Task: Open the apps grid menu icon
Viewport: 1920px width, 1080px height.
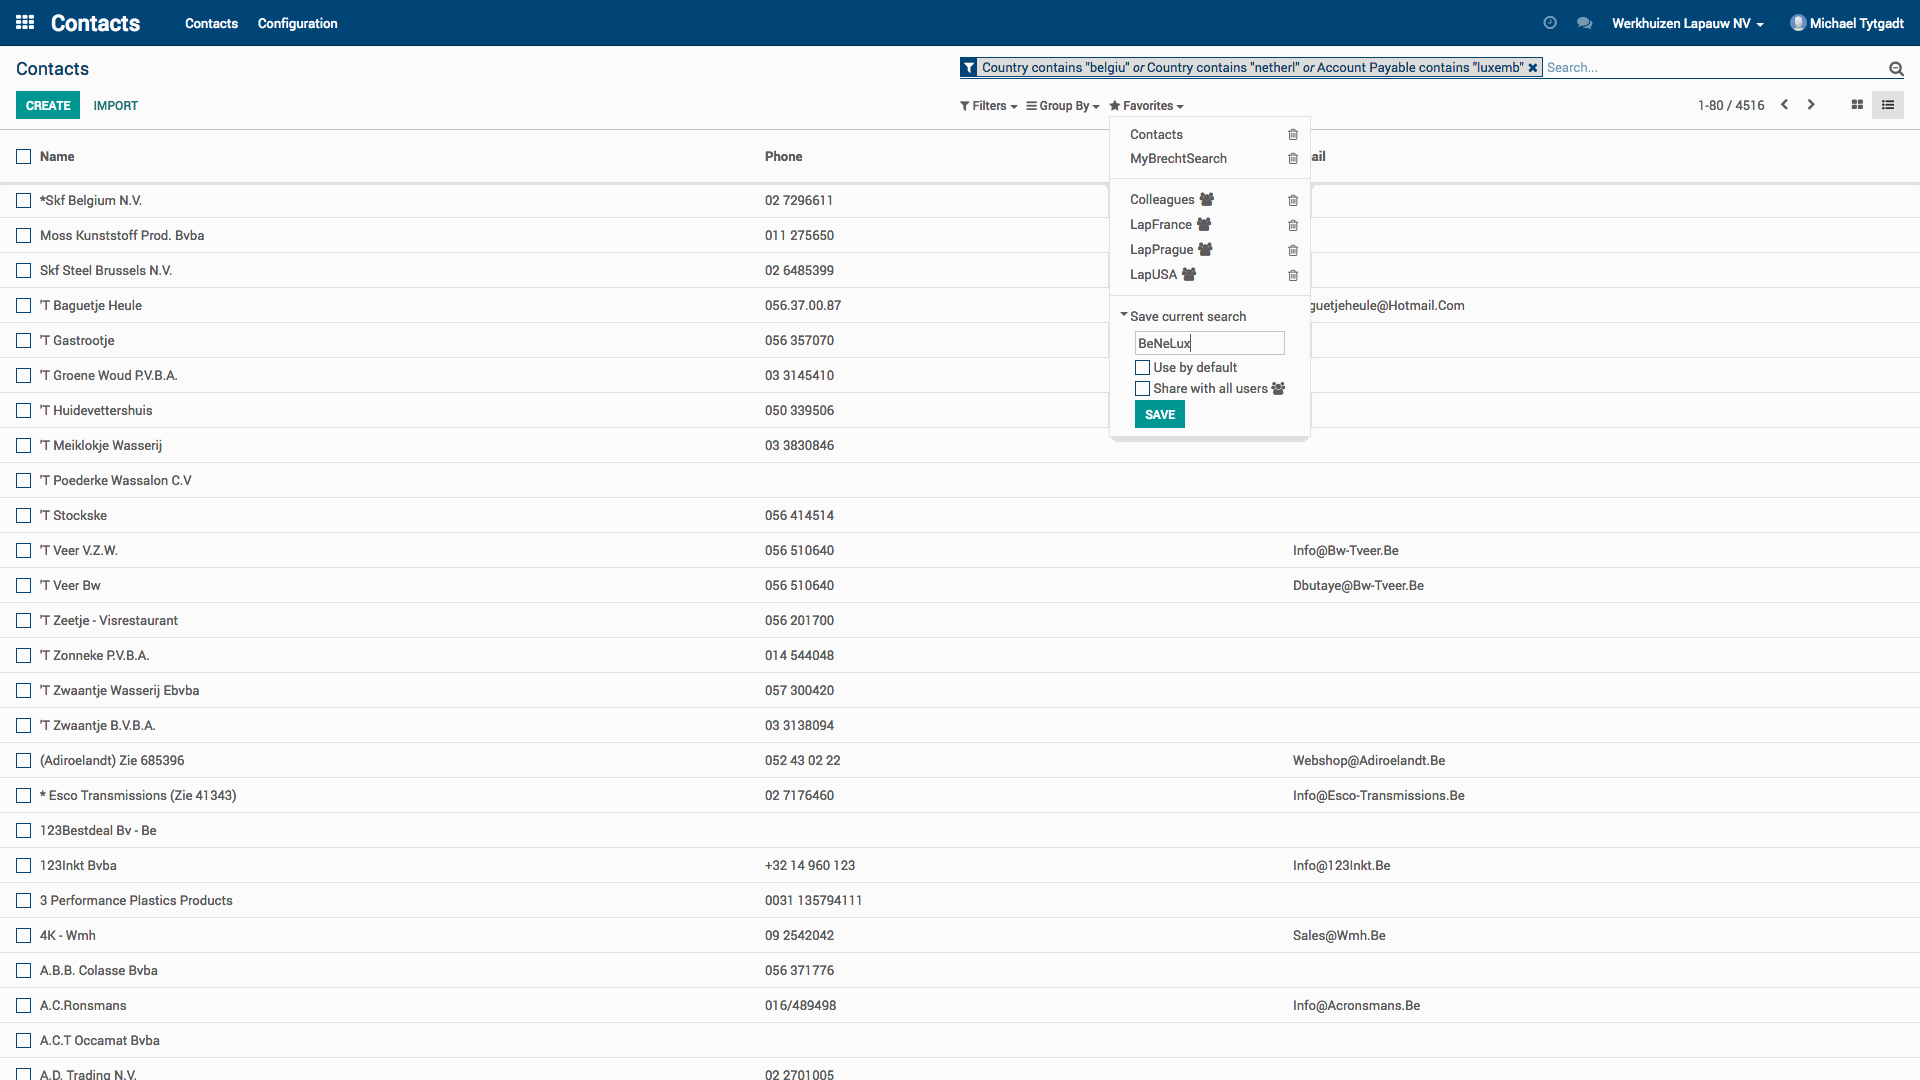Action: [x=25, y=22]
